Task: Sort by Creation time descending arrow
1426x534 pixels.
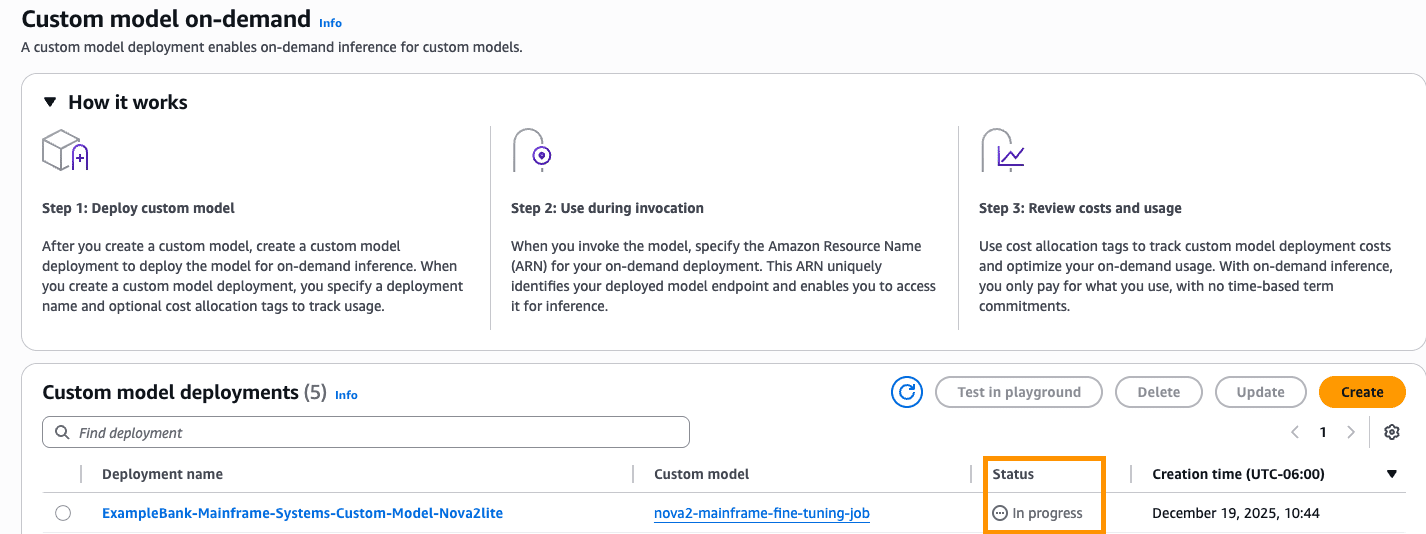Action: [1391, 474]
